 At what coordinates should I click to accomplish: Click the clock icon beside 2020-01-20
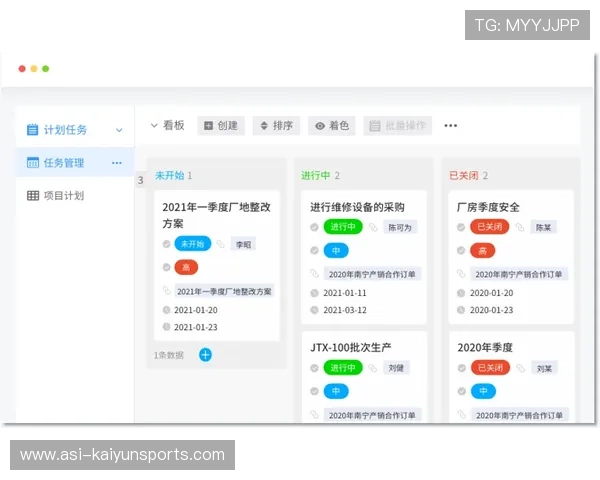(461, 293)
